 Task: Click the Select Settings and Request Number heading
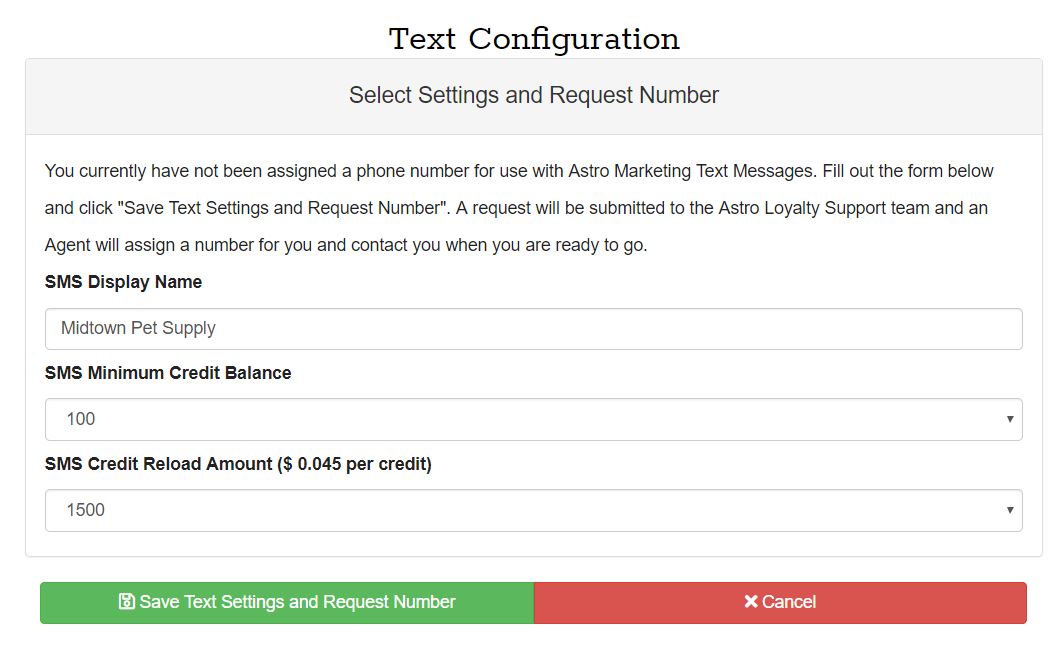(x=534, y=95)
